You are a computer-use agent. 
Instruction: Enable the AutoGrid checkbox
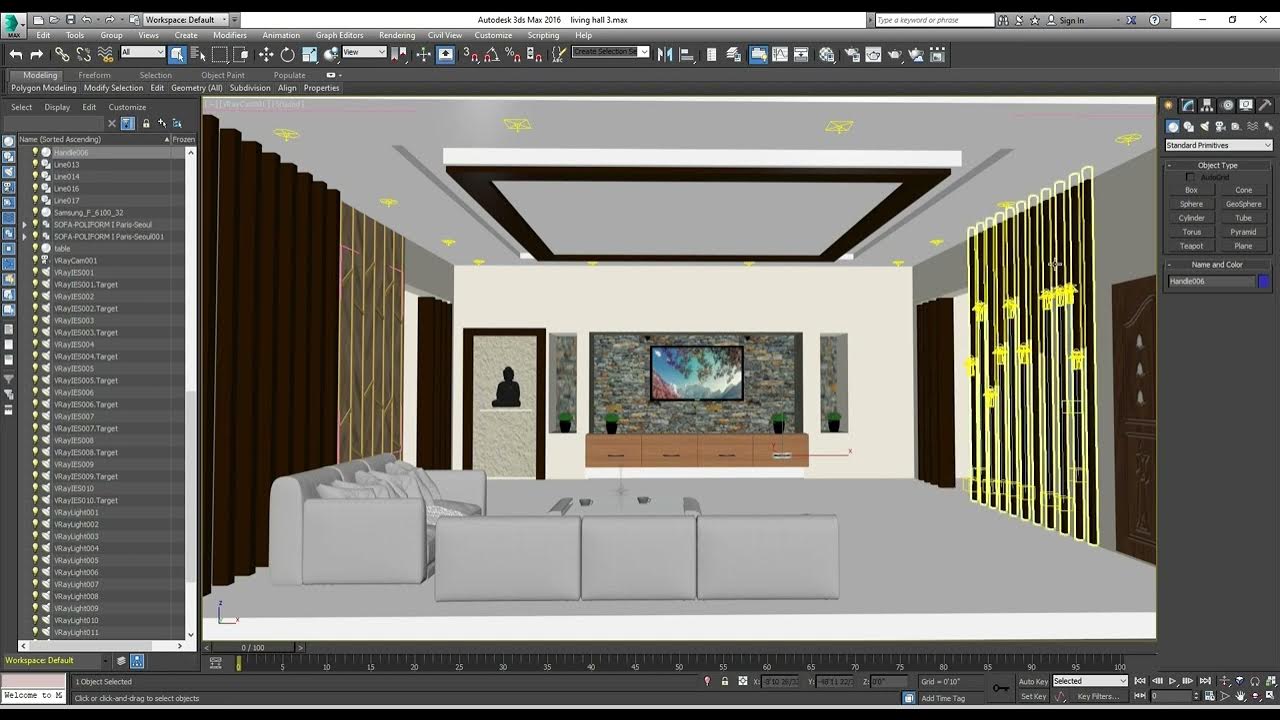click(1190, 177)
